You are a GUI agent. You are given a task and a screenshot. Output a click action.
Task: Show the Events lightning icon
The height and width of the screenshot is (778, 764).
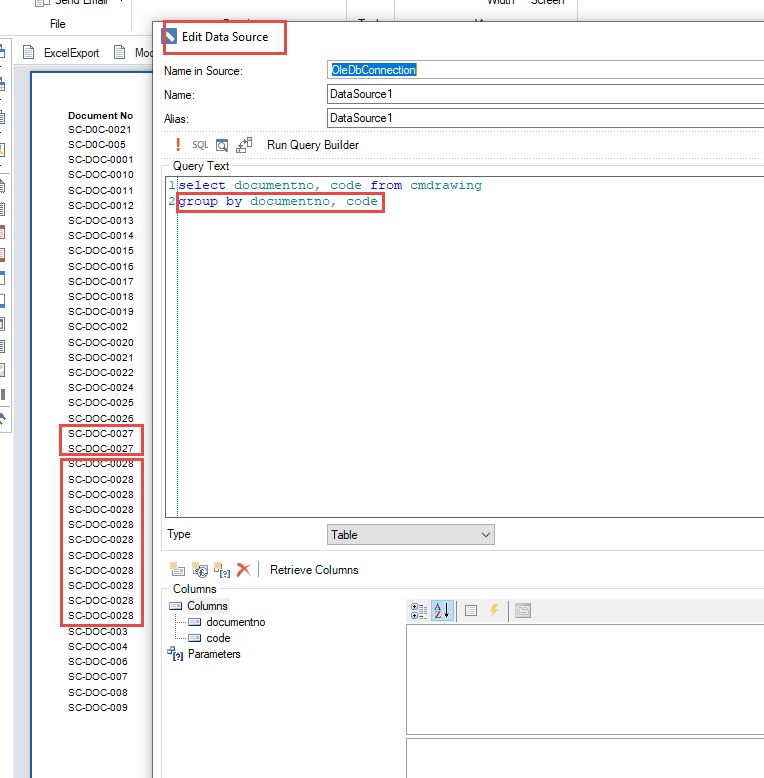(x=494, y=610)
